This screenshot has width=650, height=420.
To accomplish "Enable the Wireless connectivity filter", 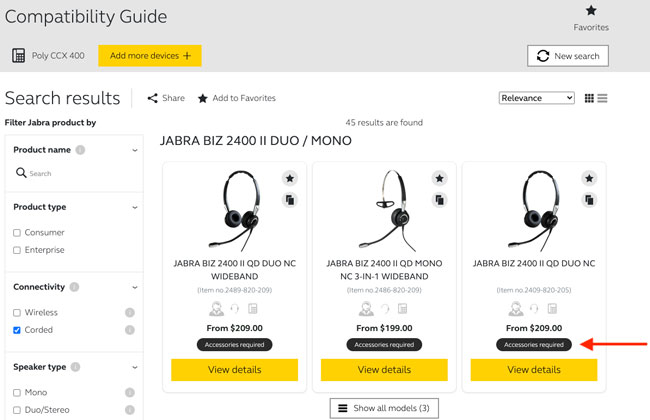I will [17, 313].
